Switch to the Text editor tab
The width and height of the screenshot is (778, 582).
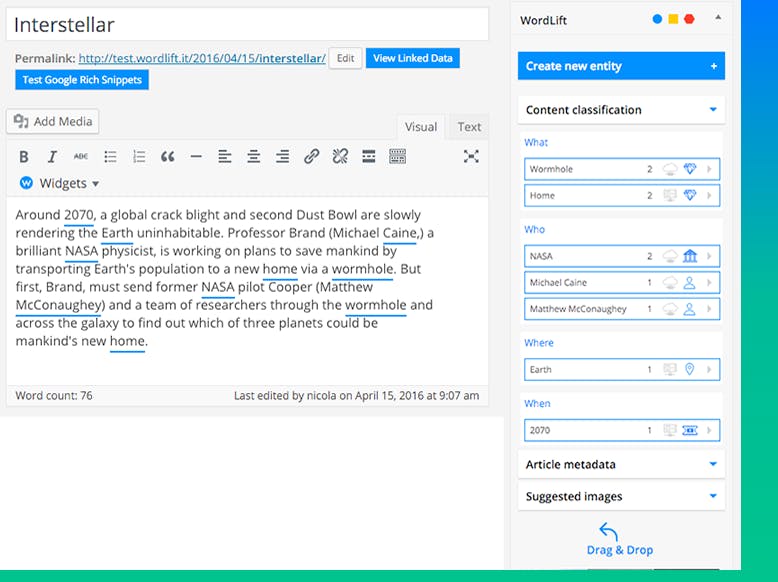pos(469,127)
